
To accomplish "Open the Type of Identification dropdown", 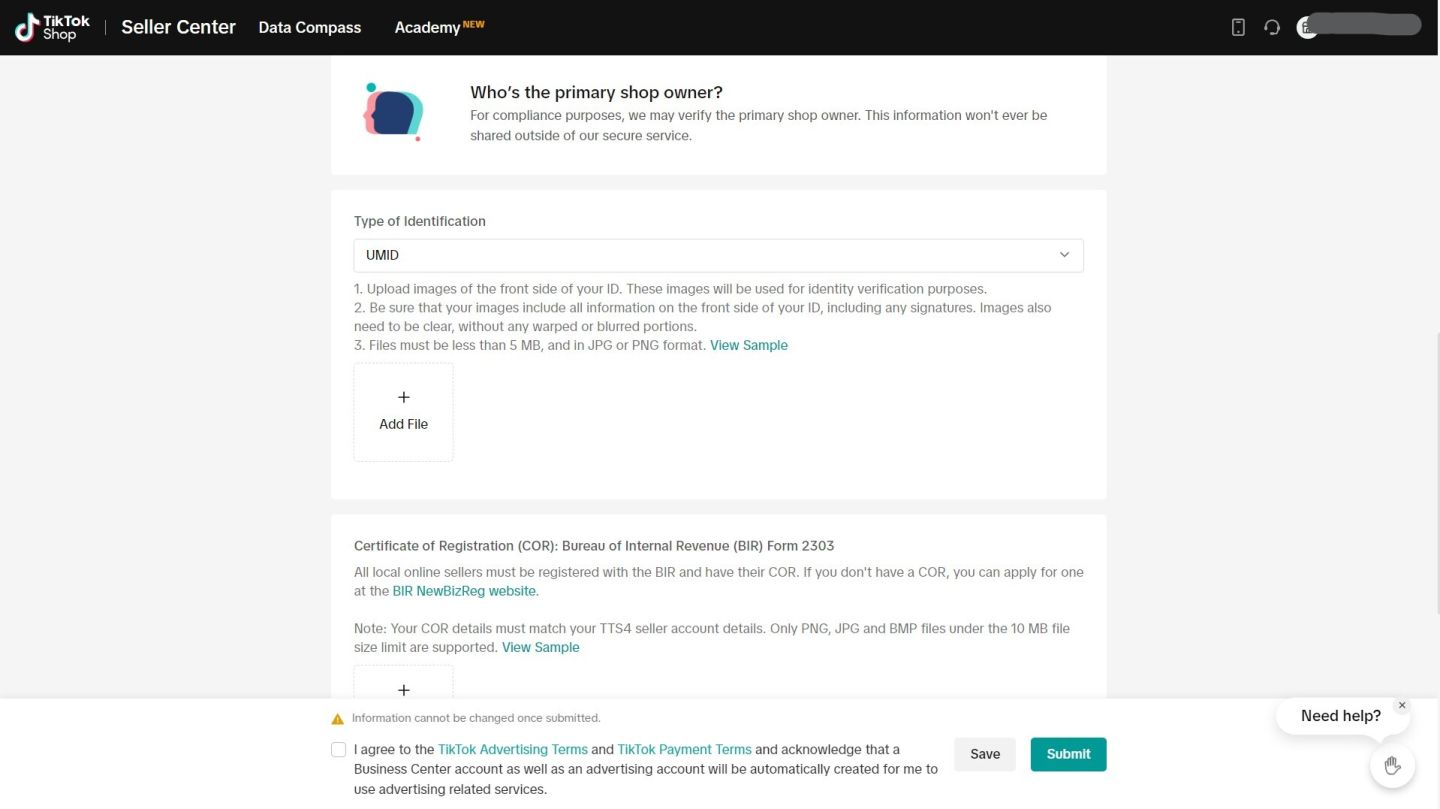I will pos(718,255).
